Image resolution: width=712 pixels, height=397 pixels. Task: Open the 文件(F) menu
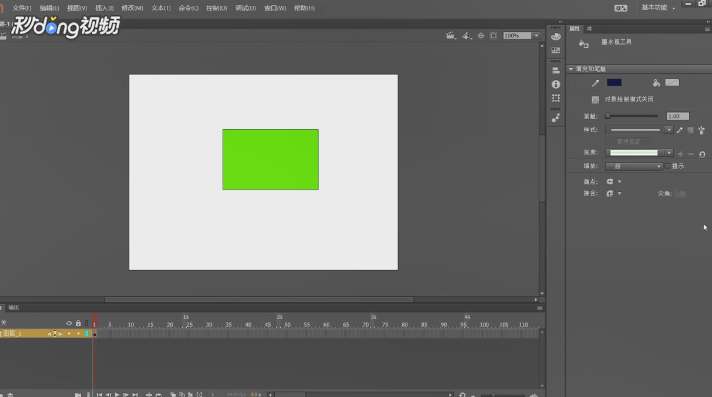(21, 8)
